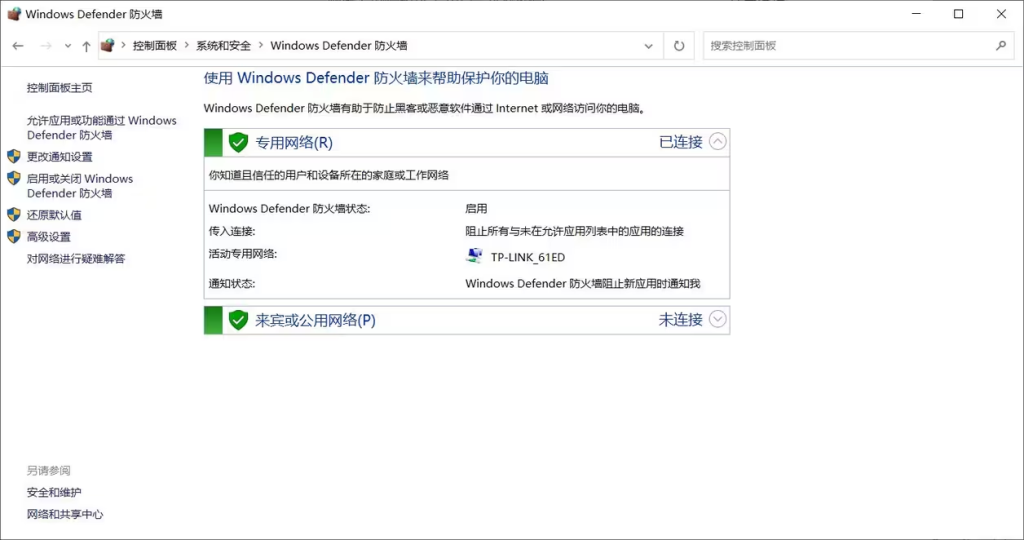This screenshot has width=1024, height=540.
Task: Expand the 来宾或公用网络(P) section chevron
Action: [x=717, y=319]
